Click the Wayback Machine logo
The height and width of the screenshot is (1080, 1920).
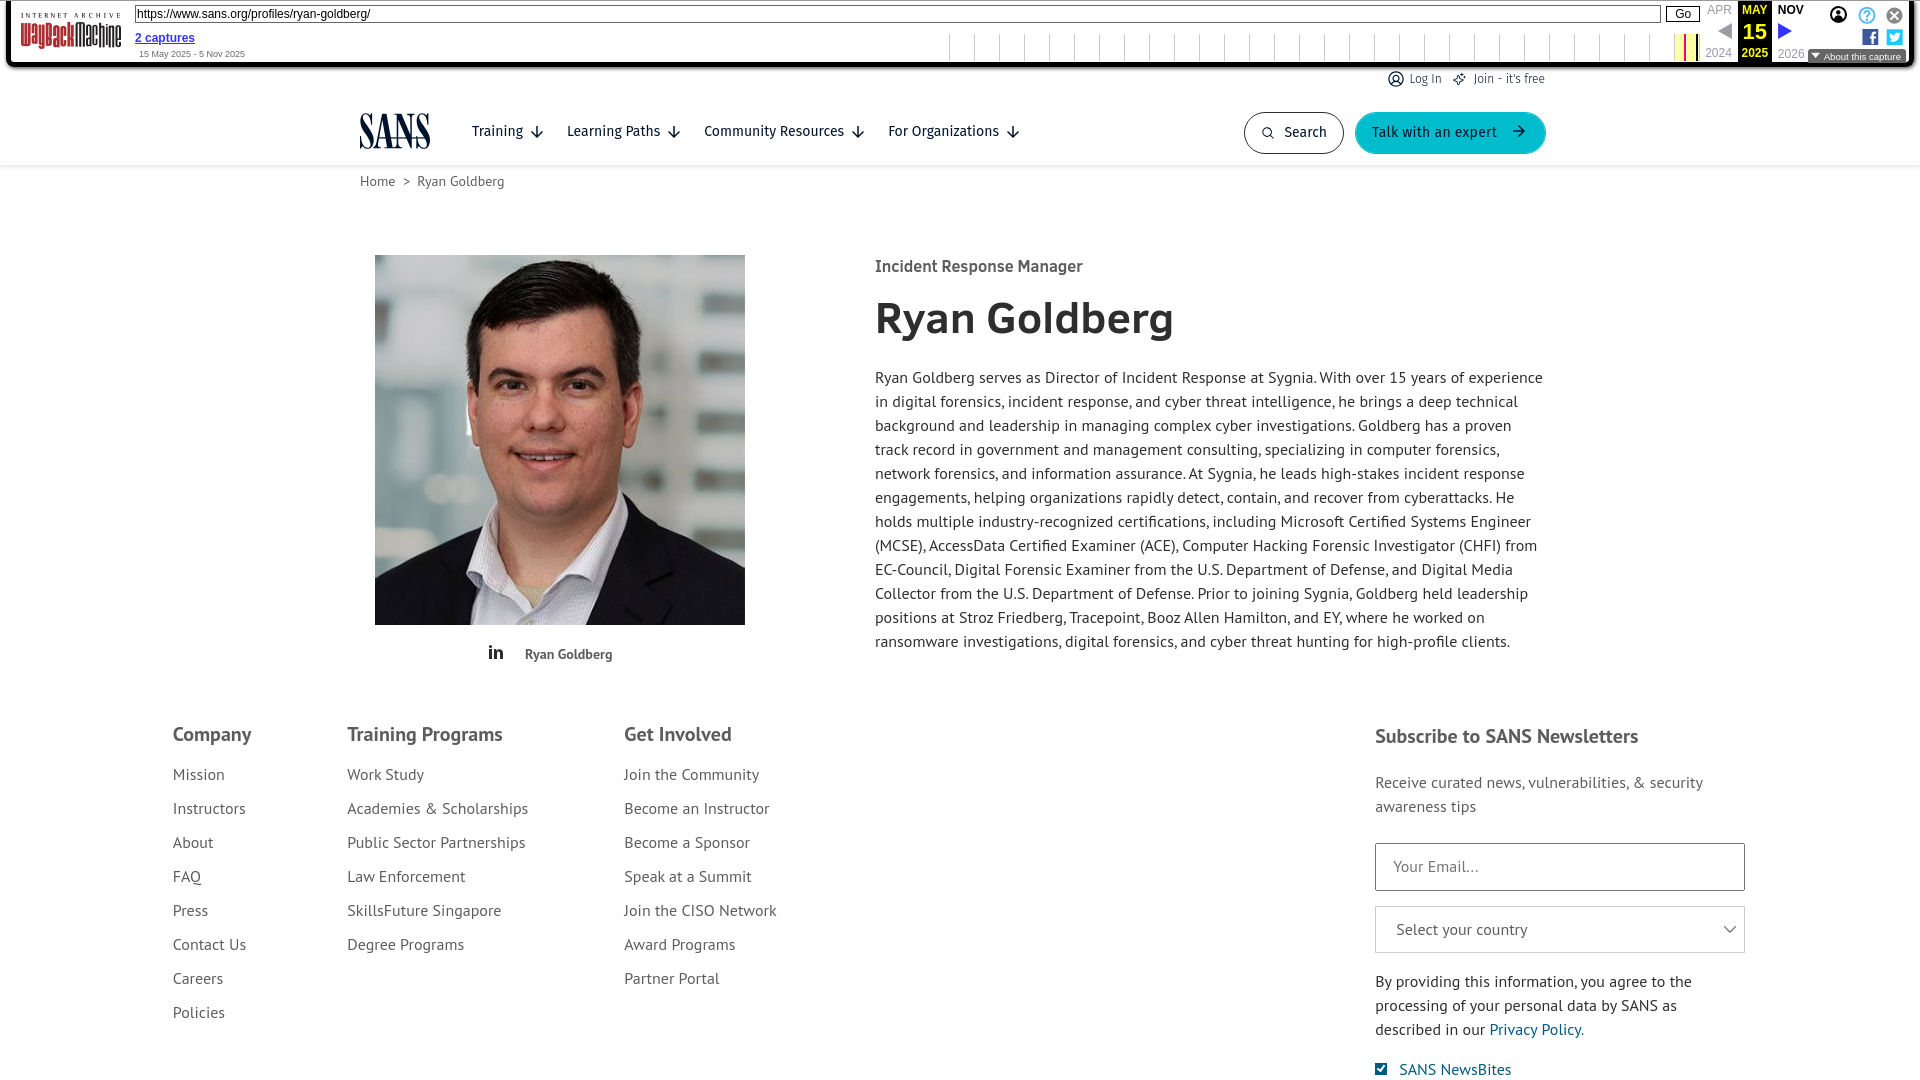click(x=70, y=32)
